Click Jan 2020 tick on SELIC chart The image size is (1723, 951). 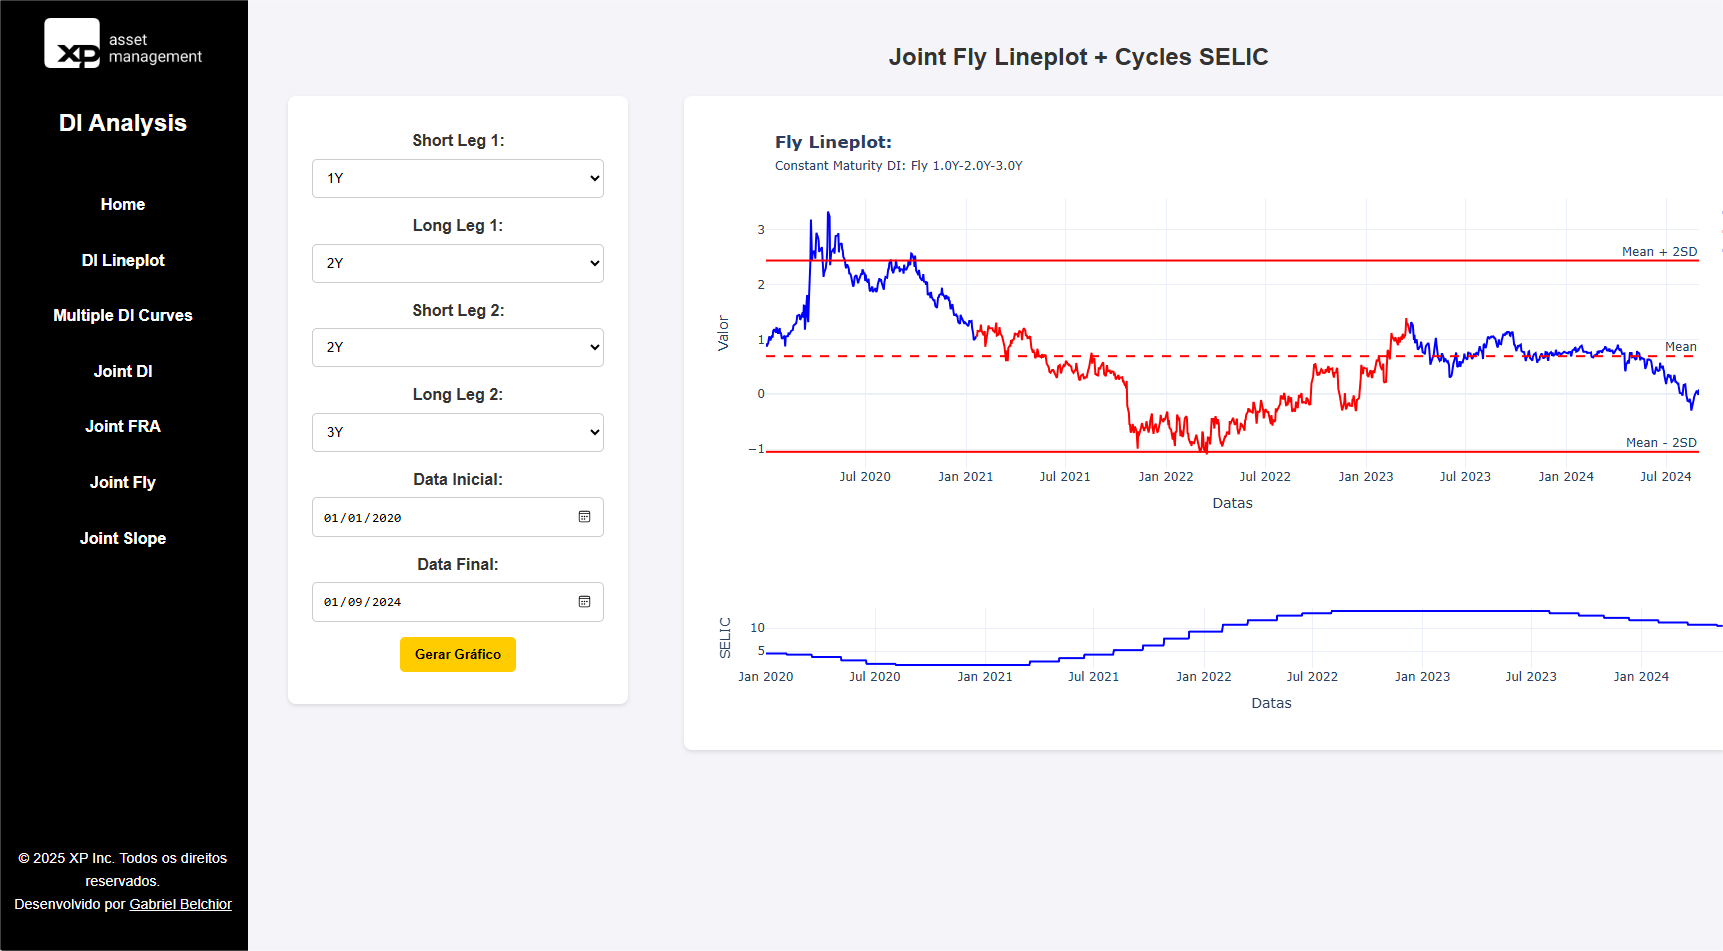[x=765, y=677]
